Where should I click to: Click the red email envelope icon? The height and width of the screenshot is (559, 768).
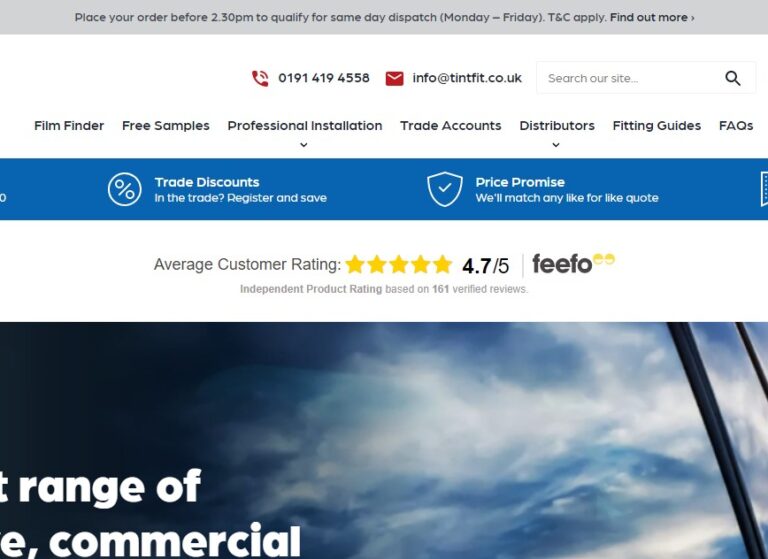tap(394, 78)
